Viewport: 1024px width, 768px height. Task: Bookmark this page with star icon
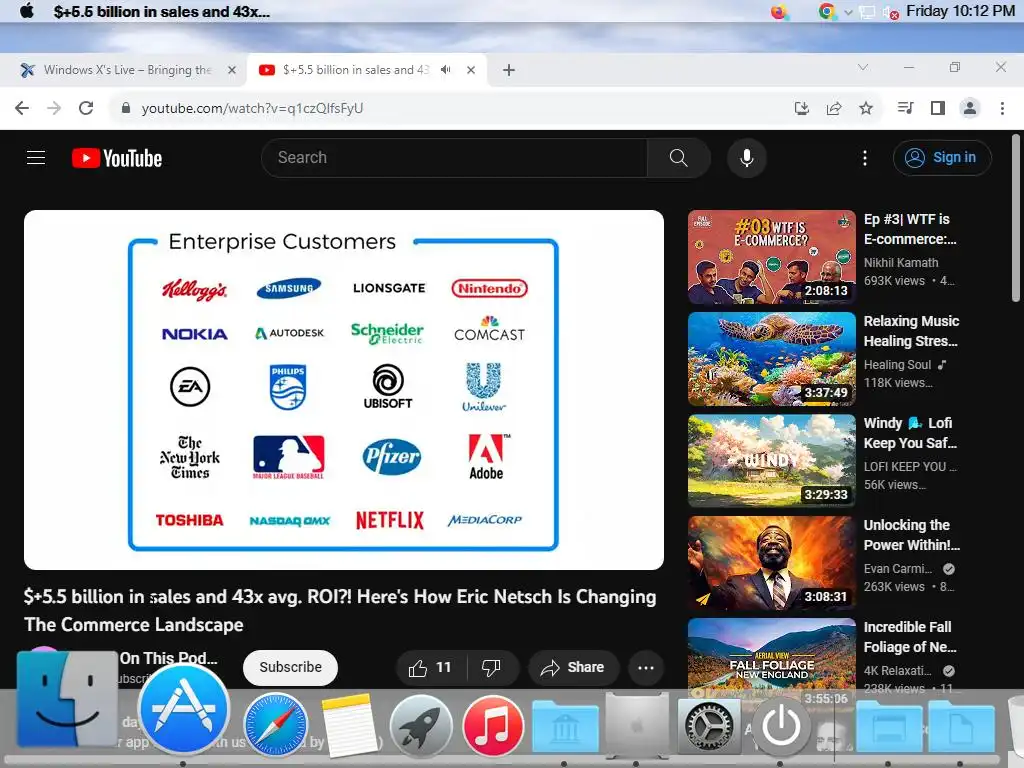866,108
